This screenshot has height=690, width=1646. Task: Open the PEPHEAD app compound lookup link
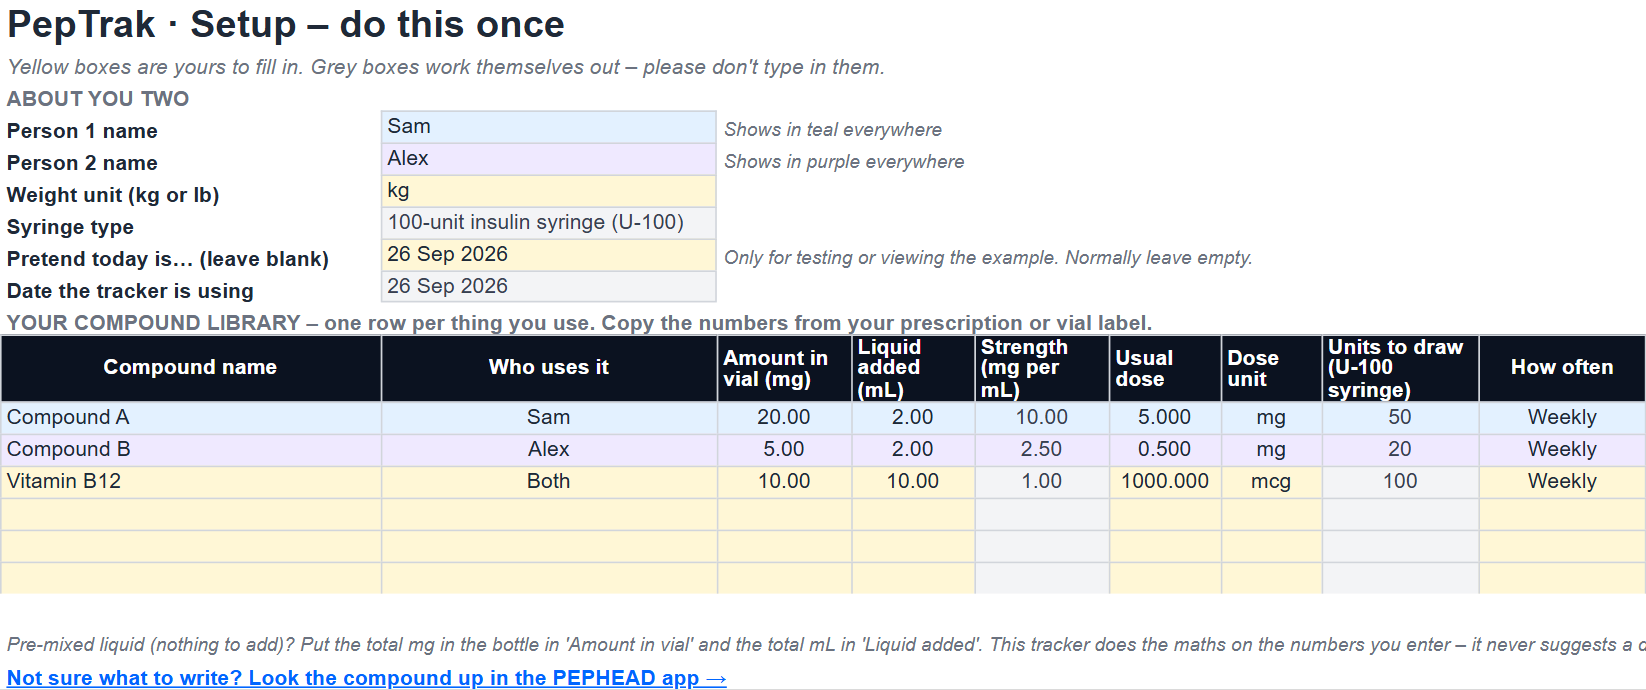click(366, 678)
